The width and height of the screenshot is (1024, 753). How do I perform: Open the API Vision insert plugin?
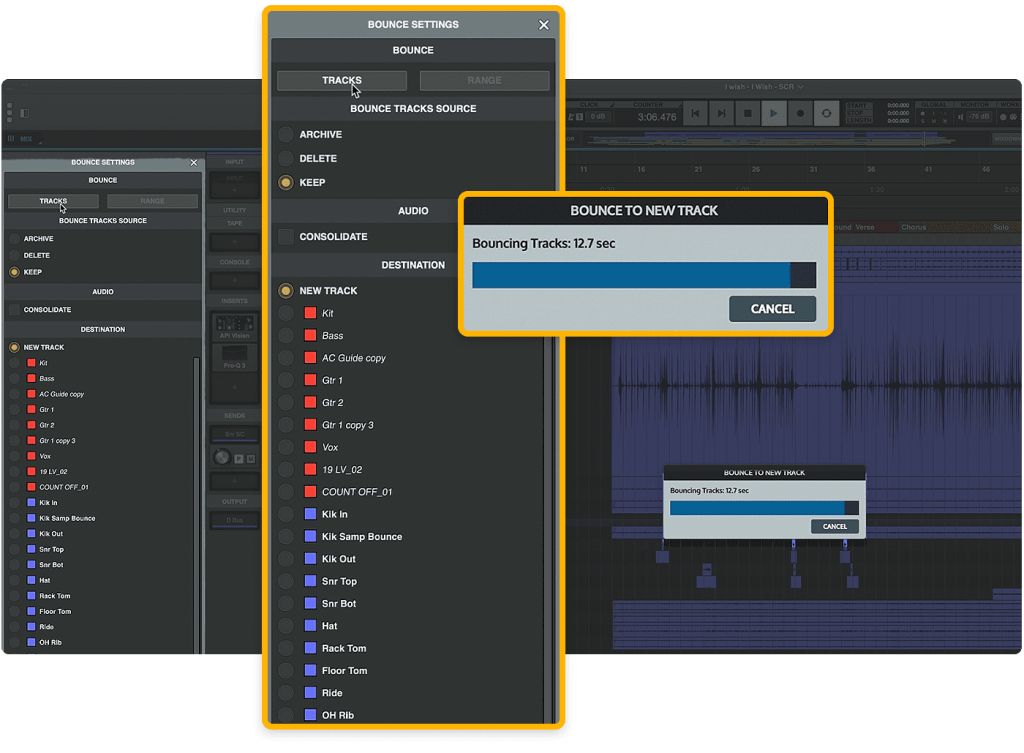pyautogui.click(x=234, y=326)
